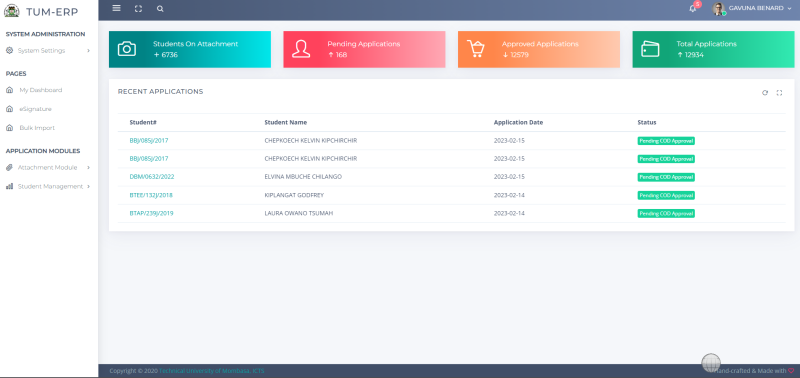This screenshot has height=378, width=800.
Task: Click the Status column header
Action: click(647, 122)
